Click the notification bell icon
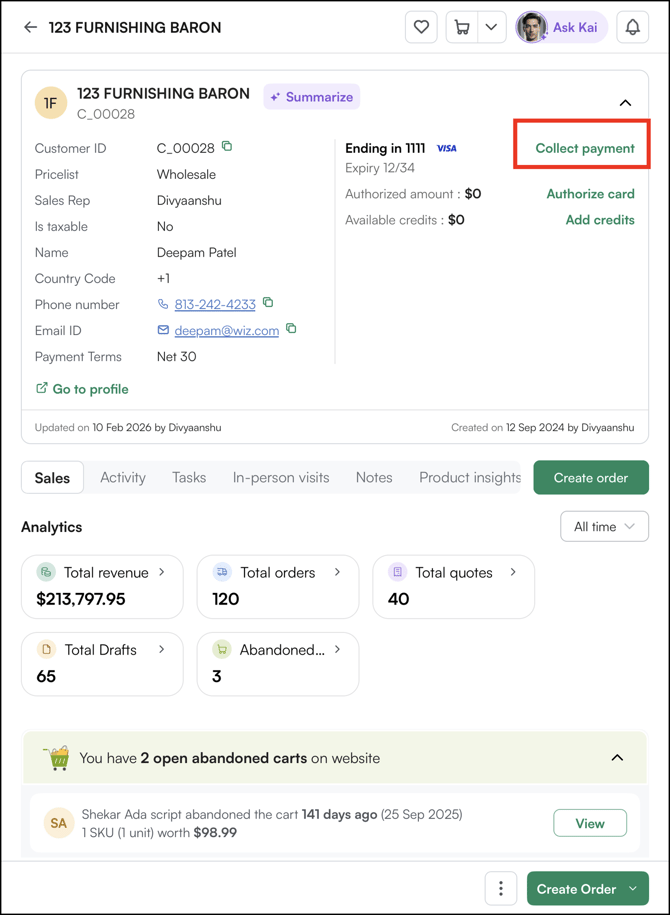 click(x=632, y=27)
